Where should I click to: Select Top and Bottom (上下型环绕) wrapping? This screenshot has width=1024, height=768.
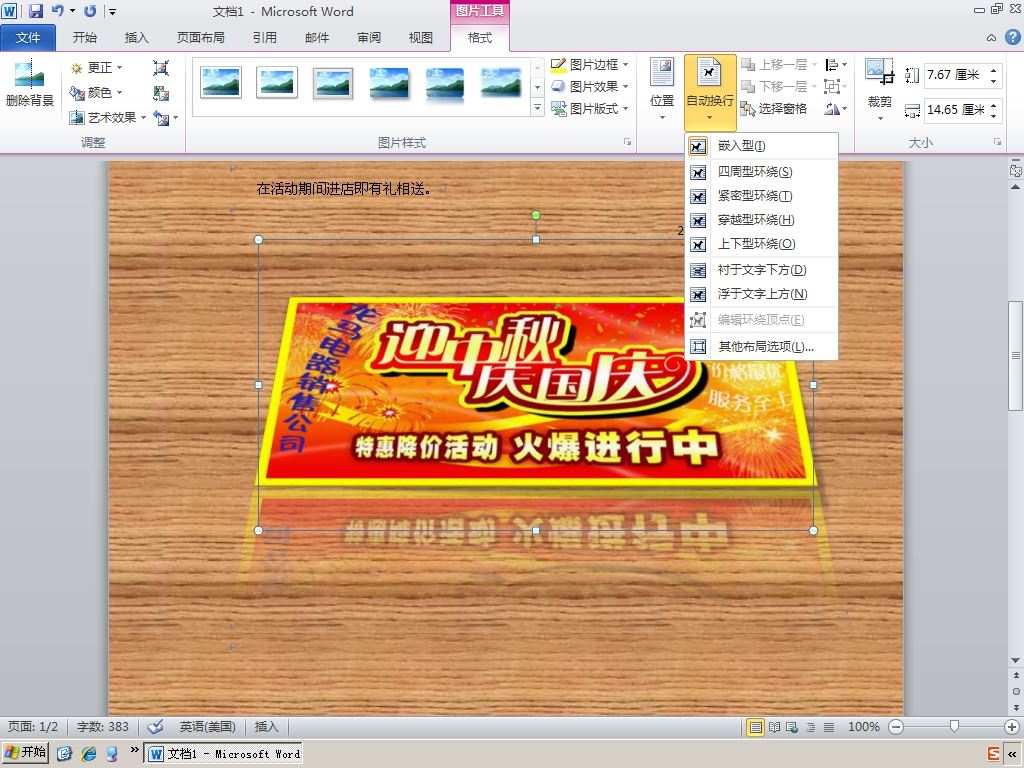tap(761, 244)
